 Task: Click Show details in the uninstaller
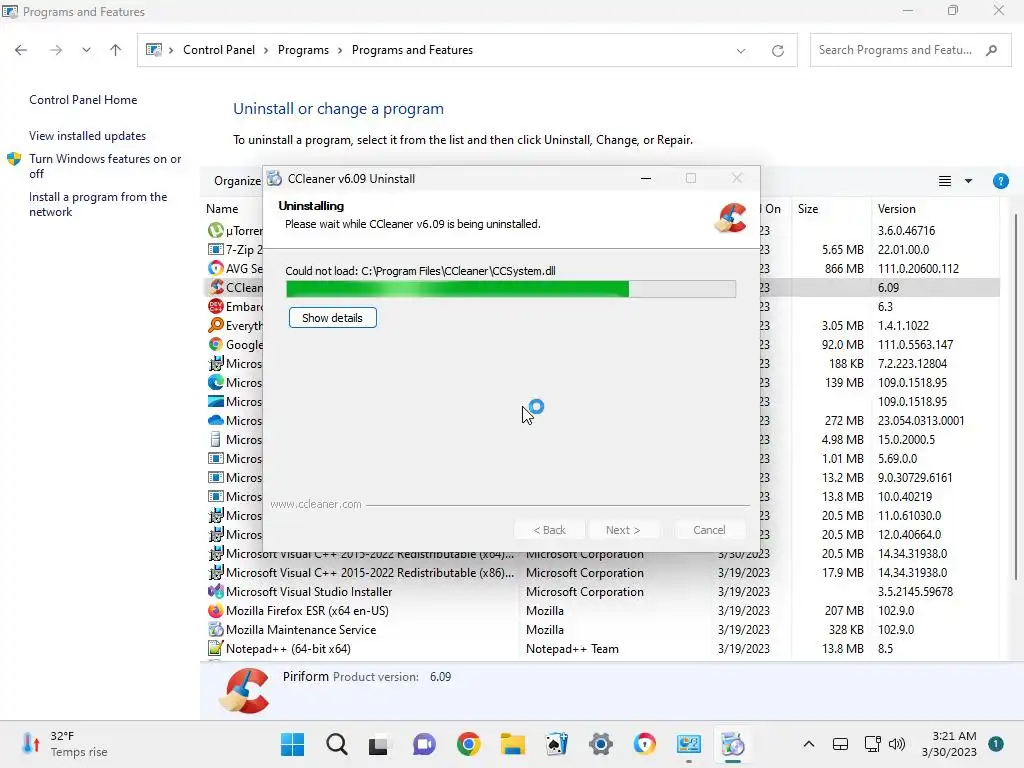point(332,318)
